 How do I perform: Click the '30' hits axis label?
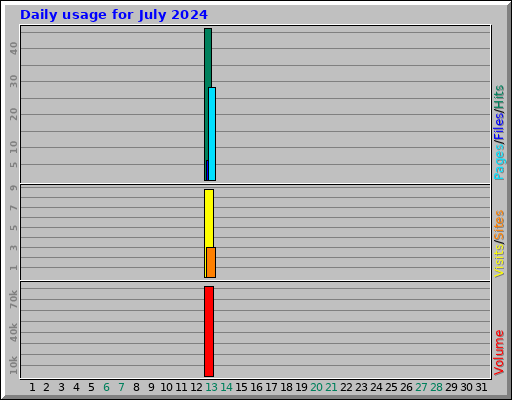pos(13,81)
